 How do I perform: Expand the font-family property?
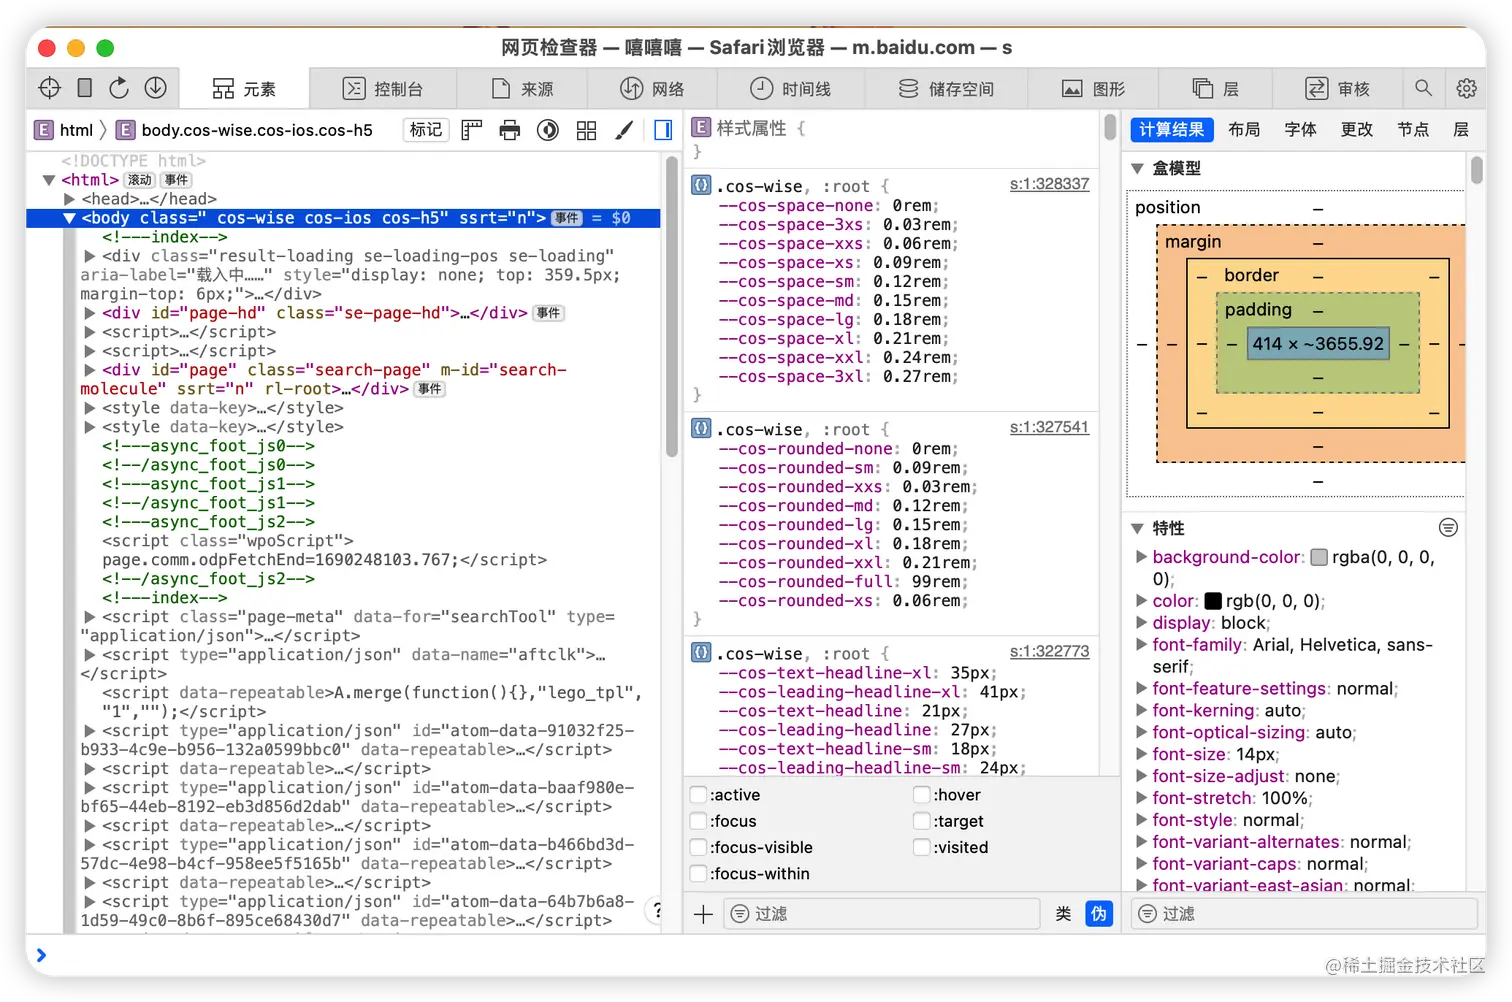pos(1141,645)
